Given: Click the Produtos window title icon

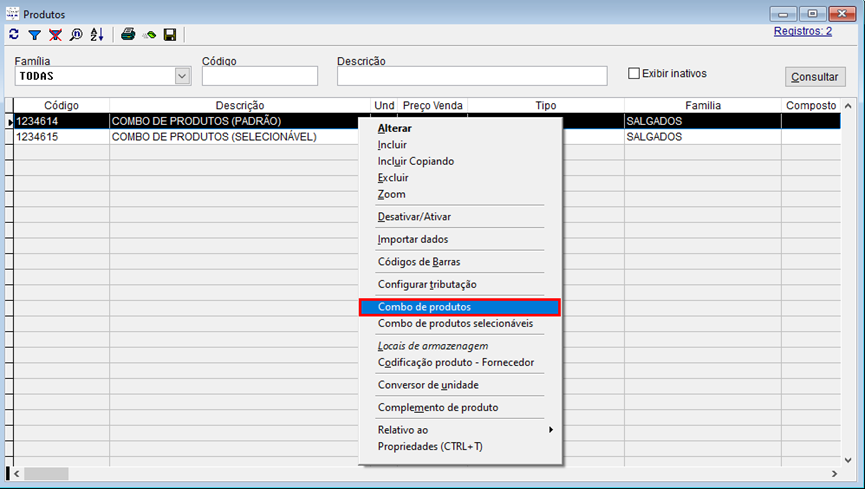Looking at the screenshot, I should pyautogui.click(x=12, y=13).
